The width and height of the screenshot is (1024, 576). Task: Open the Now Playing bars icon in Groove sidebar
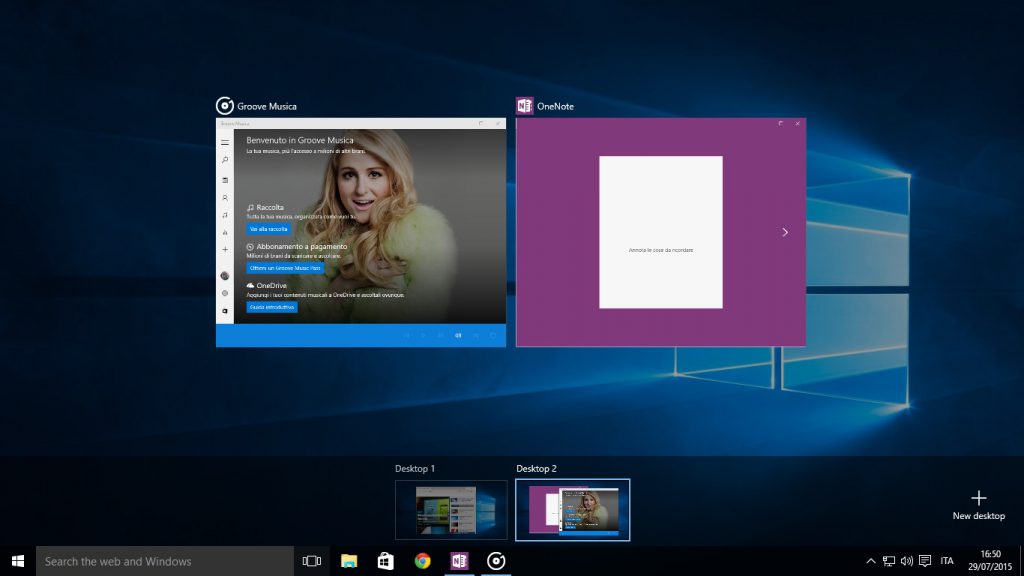pos(225,232)
